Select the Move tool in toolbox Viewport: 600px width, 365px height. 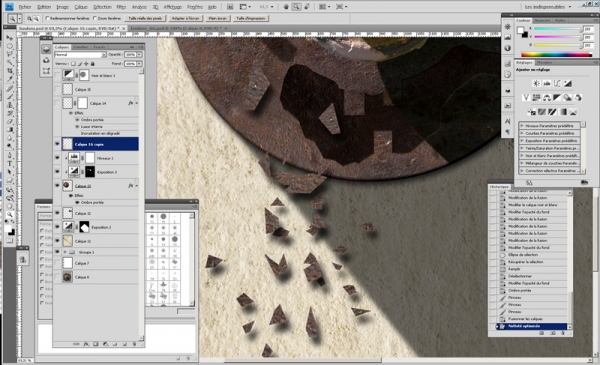tap(10, 37)
